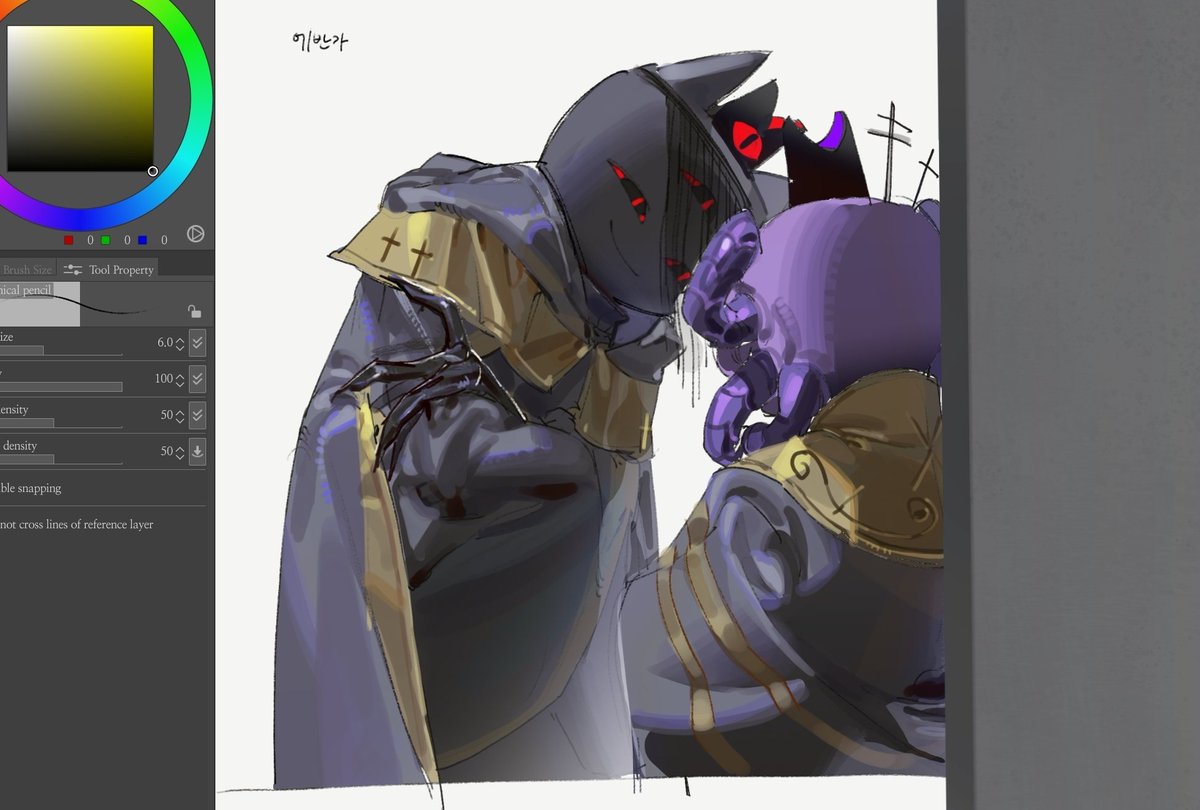1200x810 pixels.
Task: Click the value field showing 100
Action: pyautogui.click(x=164, y=379)
